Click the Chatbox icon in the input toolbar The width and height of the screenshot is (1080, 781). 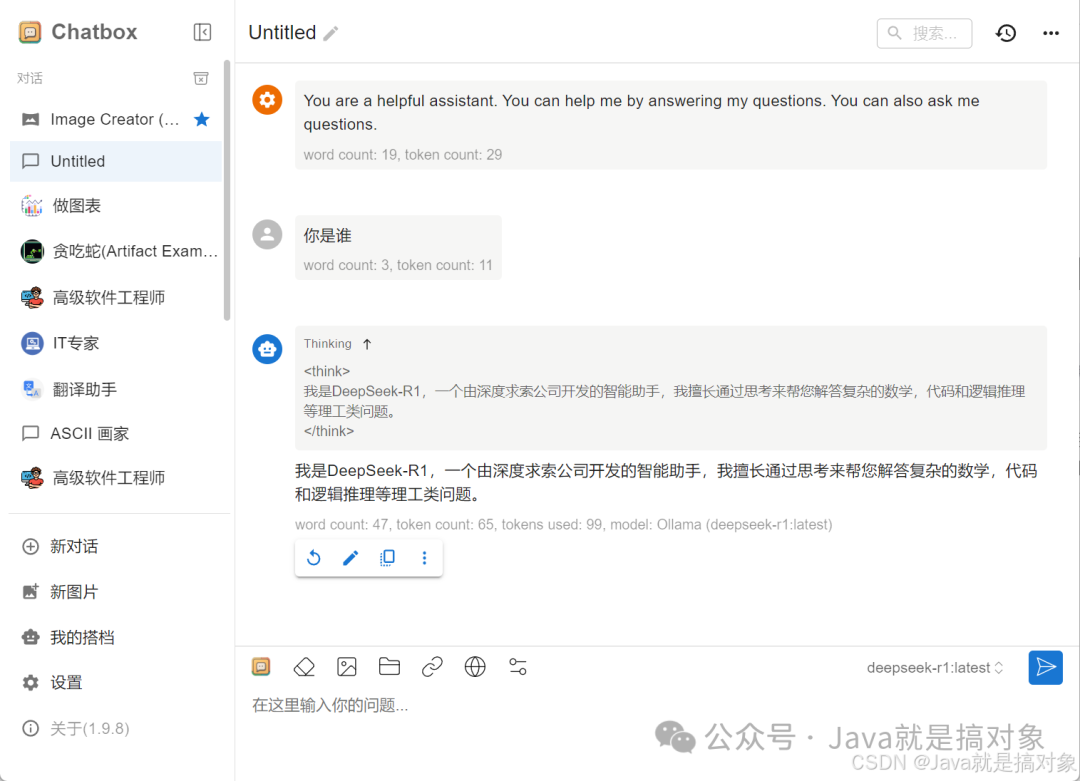261,667
